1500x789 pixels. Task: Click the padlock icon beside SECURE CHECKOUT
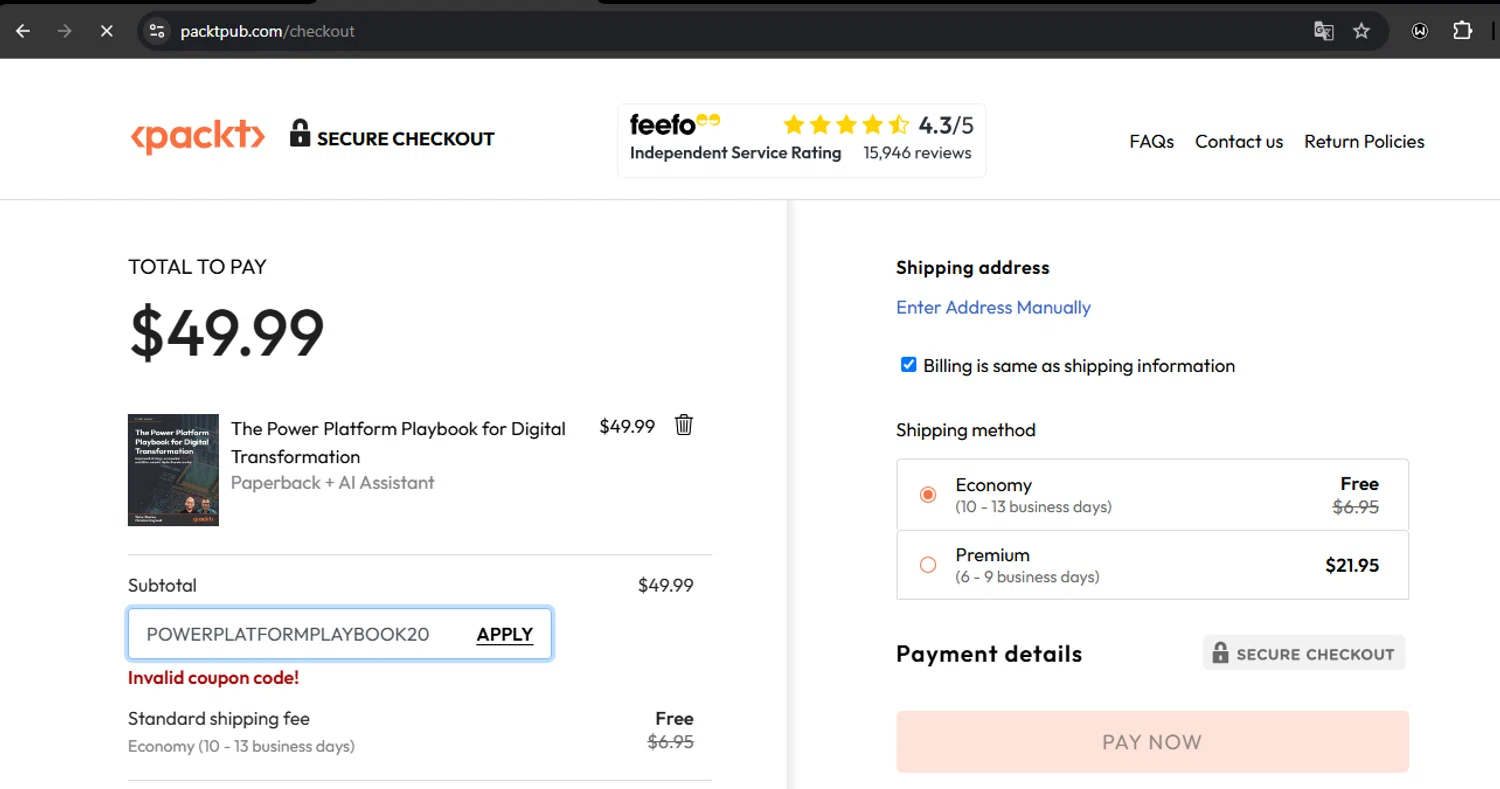point(299,133)
